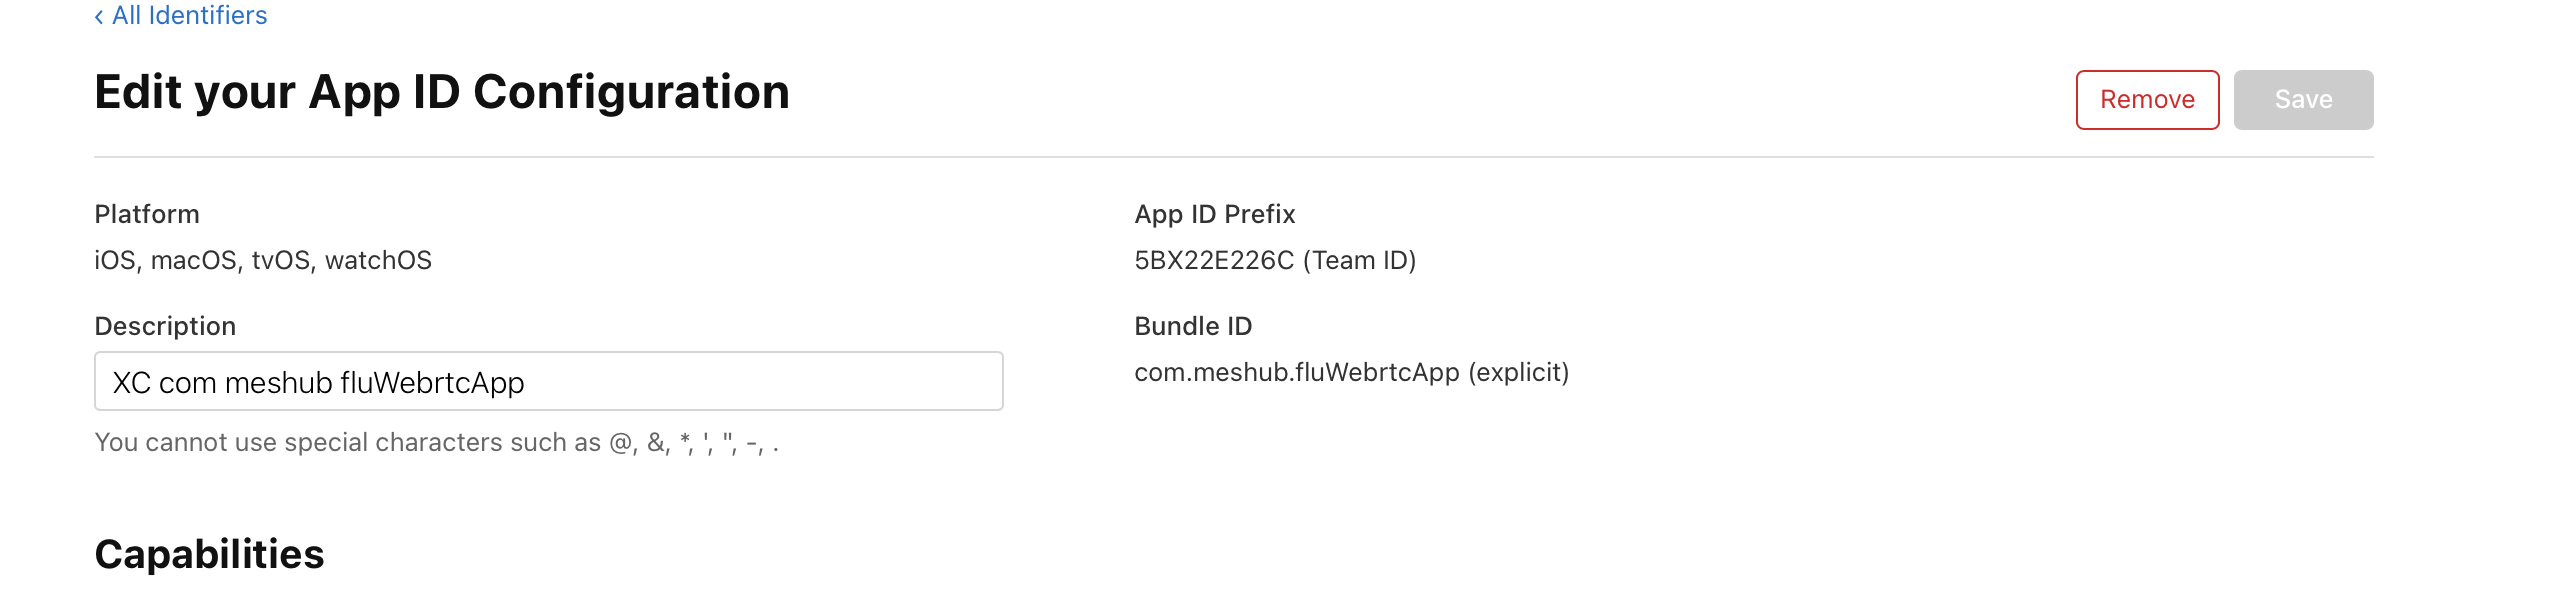The width and height of the screenshot is (2562, 616).
Task: Go back to All Identifiers
Action: 189,16
